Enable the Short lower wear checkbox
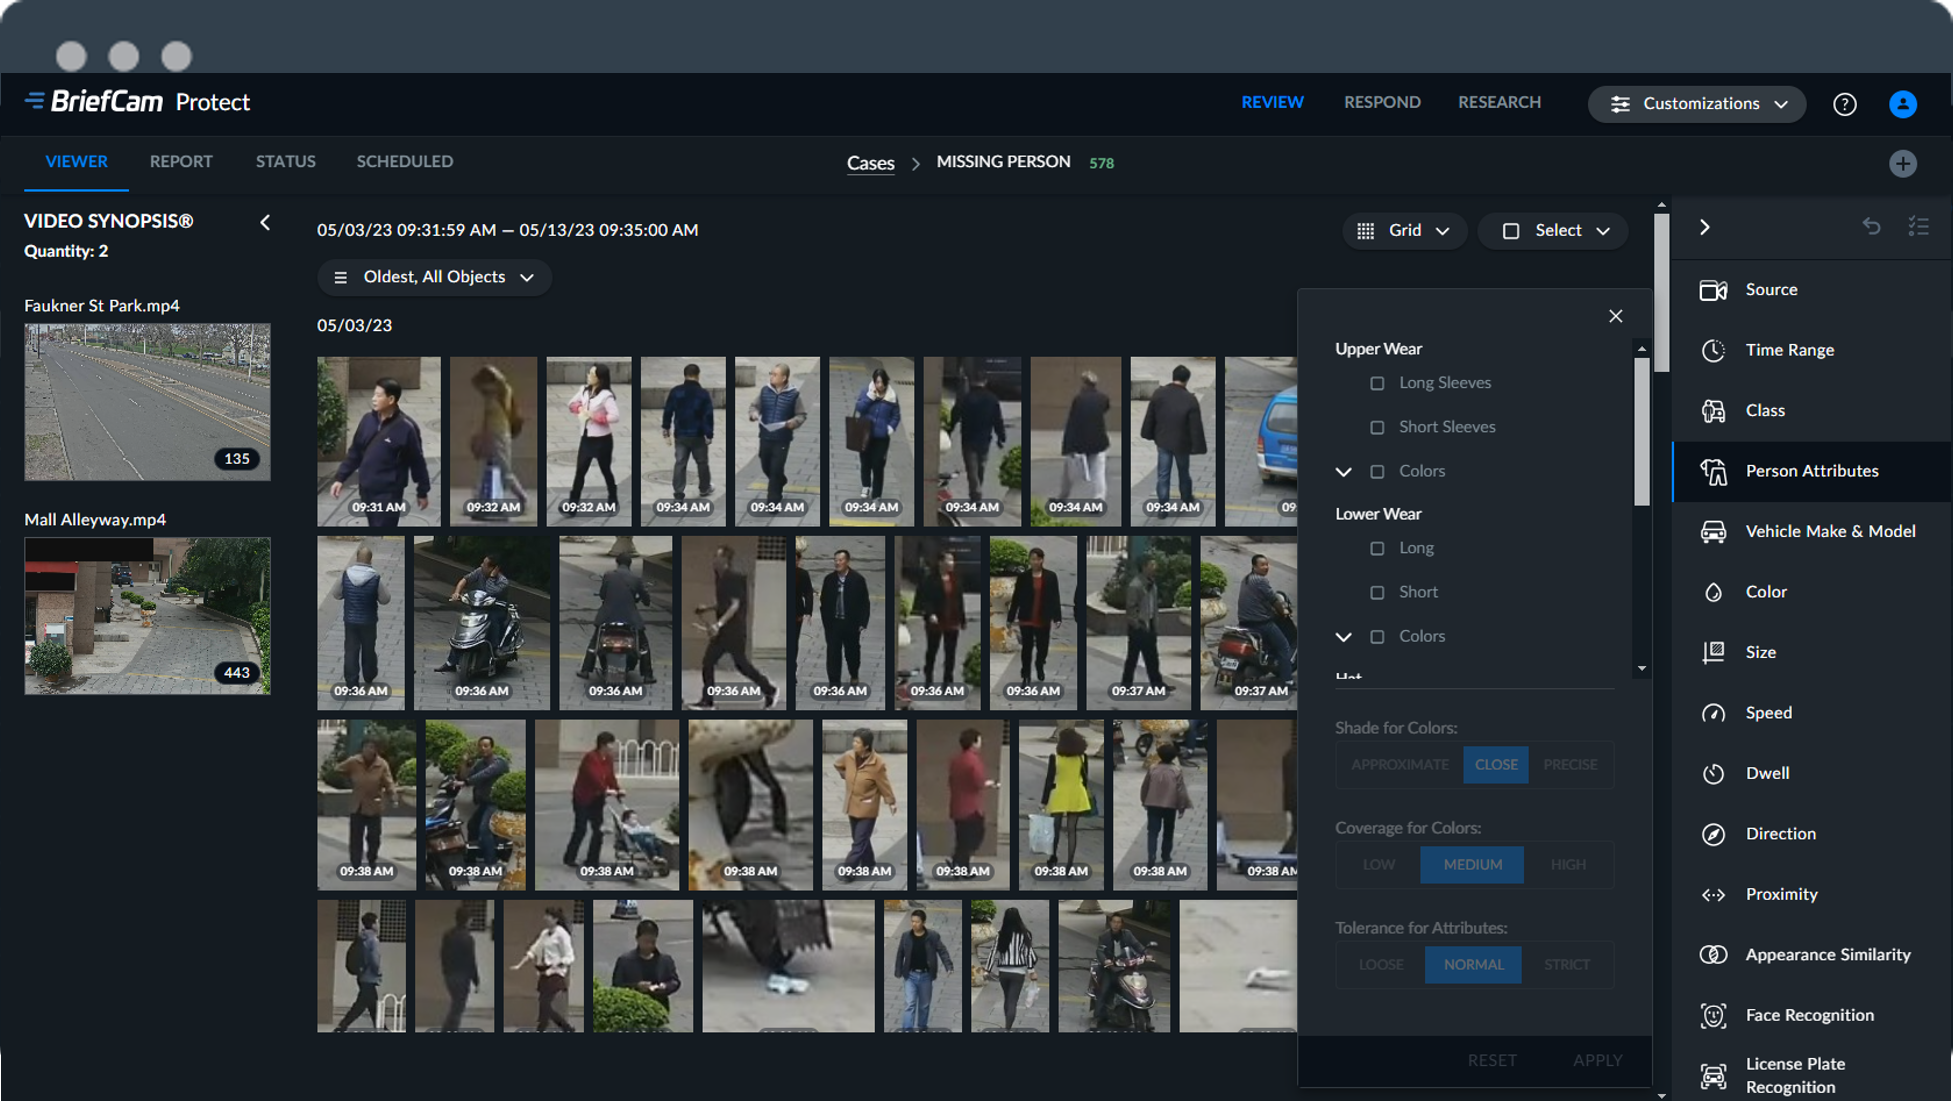Image resolution: width=1953 pixels, height=1101 pixels. tap(1377, 592)
